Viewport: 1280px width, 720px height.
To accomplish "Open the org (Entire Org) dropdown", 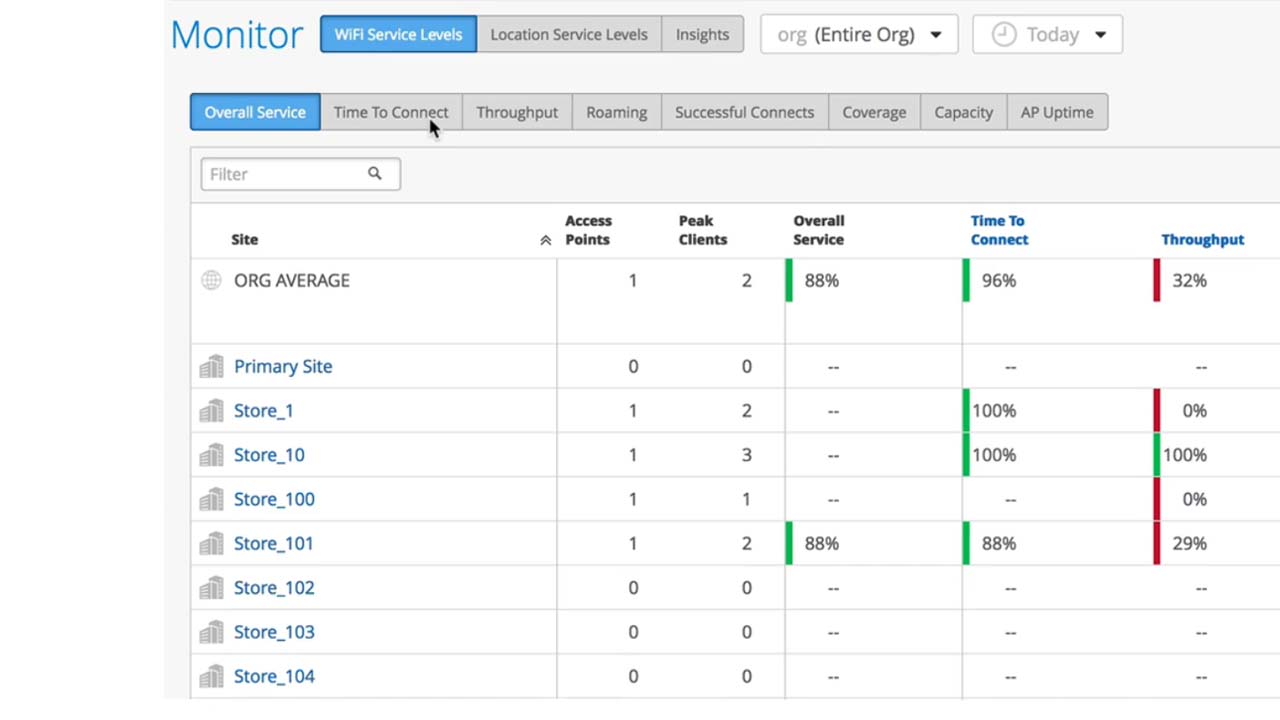I will pos(859,34).
